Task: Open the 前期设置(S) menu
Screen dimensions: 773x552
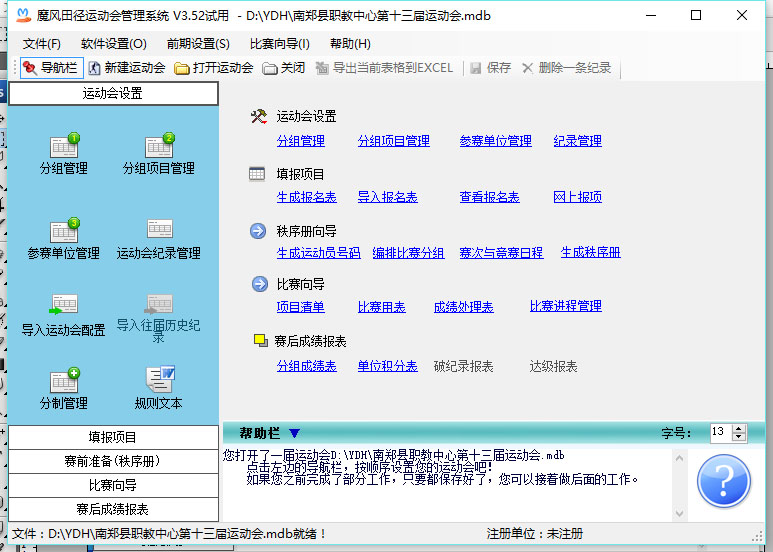Action: click(198, 44)
